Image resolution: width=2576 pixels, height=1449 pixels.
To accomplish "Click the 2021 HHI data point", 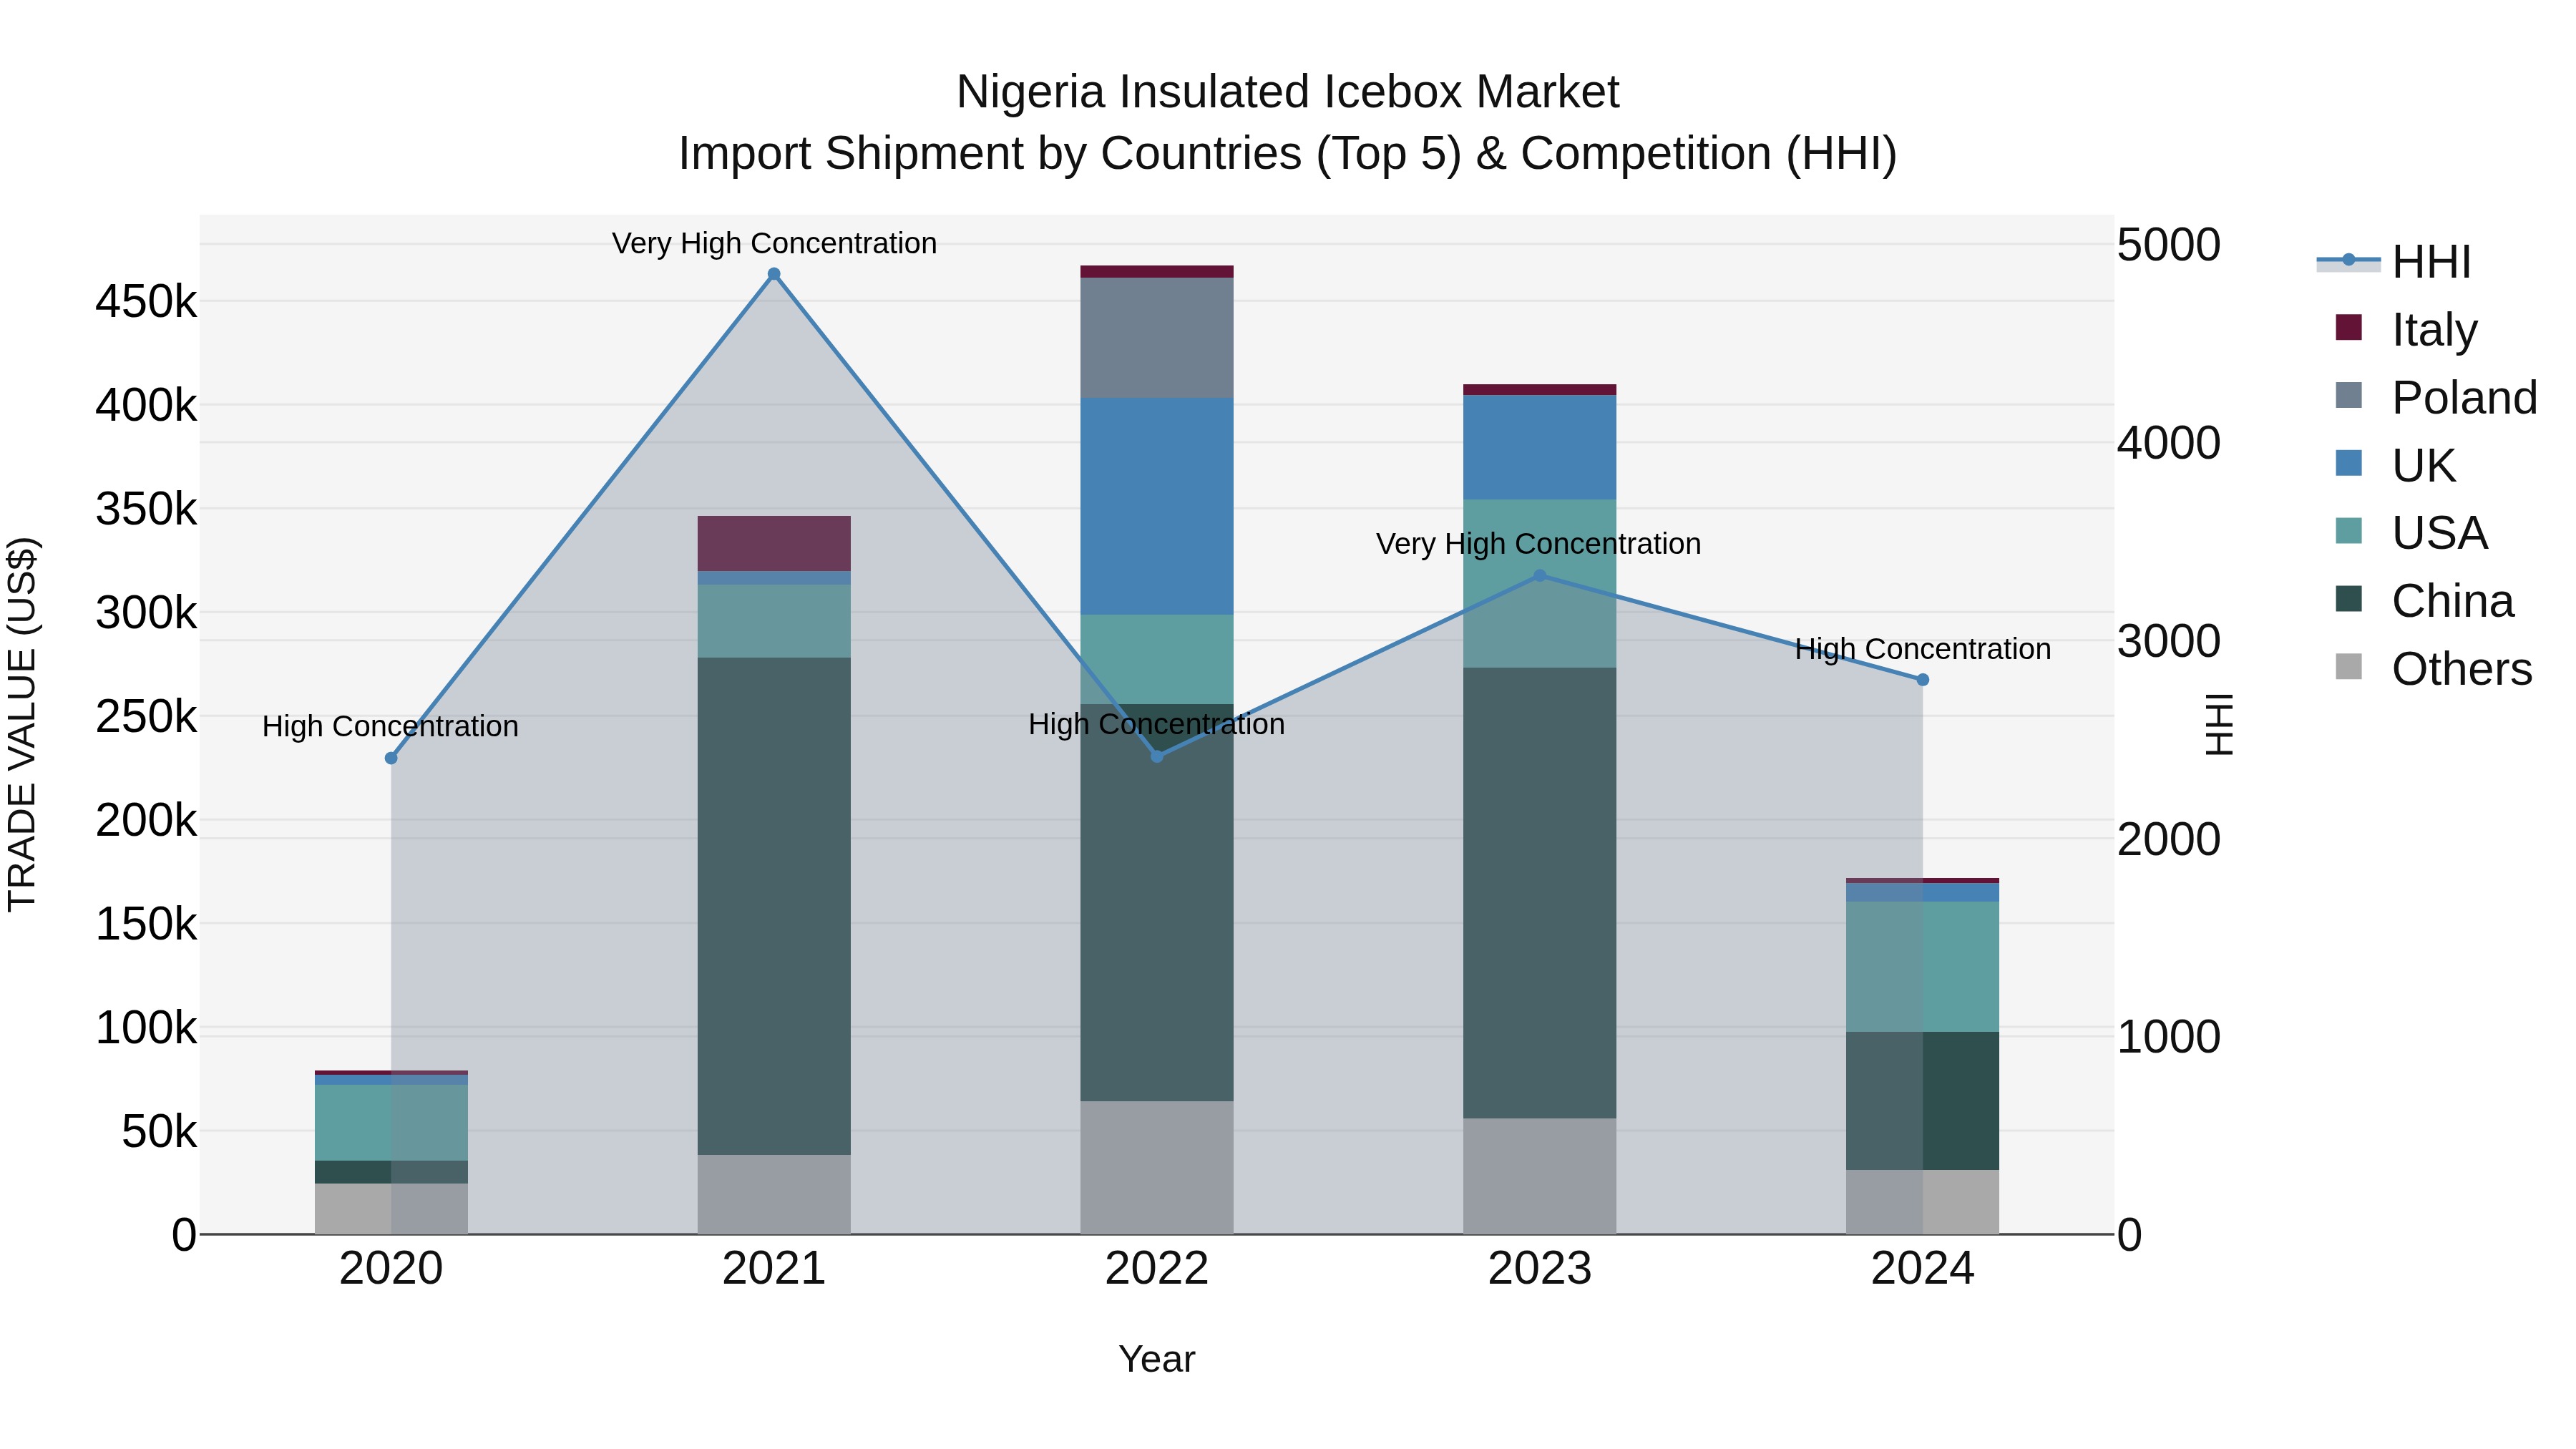I will [774, 274].
